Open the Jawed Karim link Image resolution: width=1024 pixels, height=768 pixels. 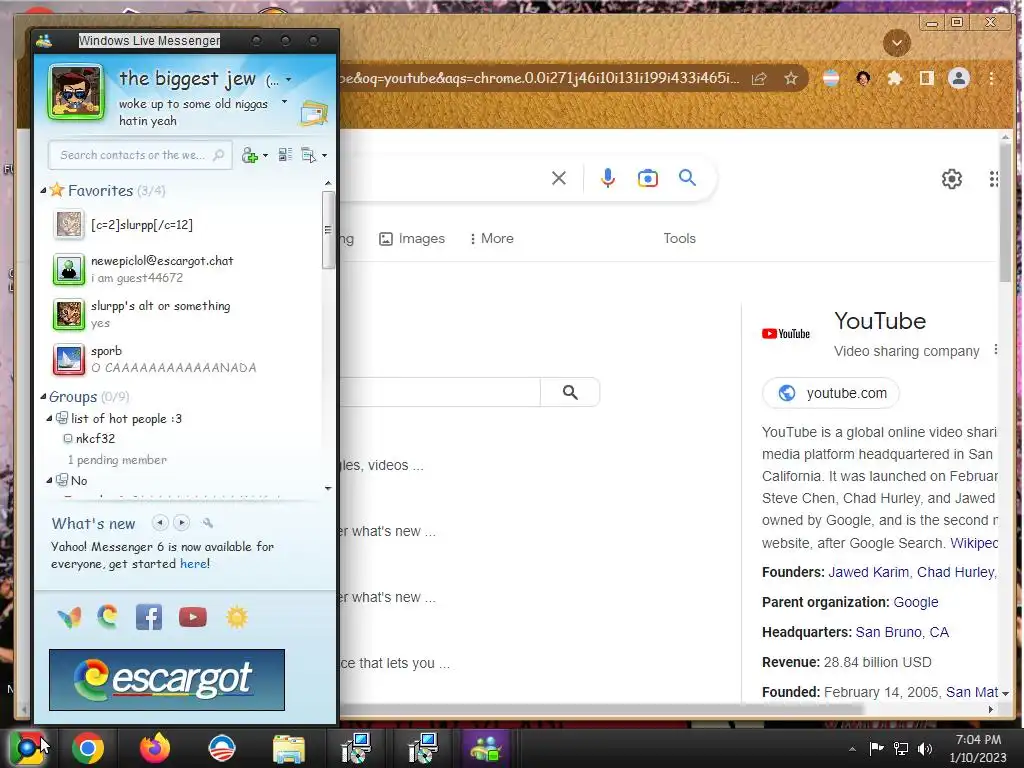tap(869, 572)
